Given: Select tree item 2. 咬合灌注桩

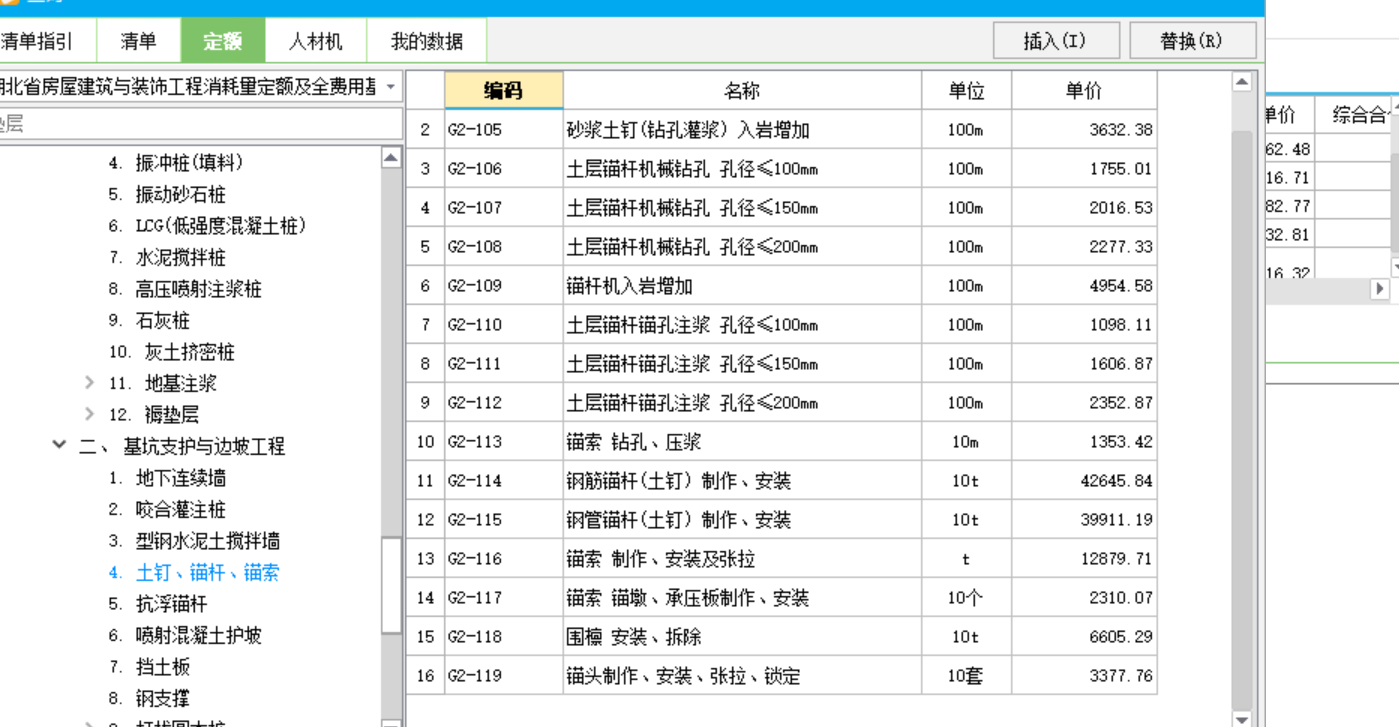Looking at the screenshot, I should click(167, 509).
